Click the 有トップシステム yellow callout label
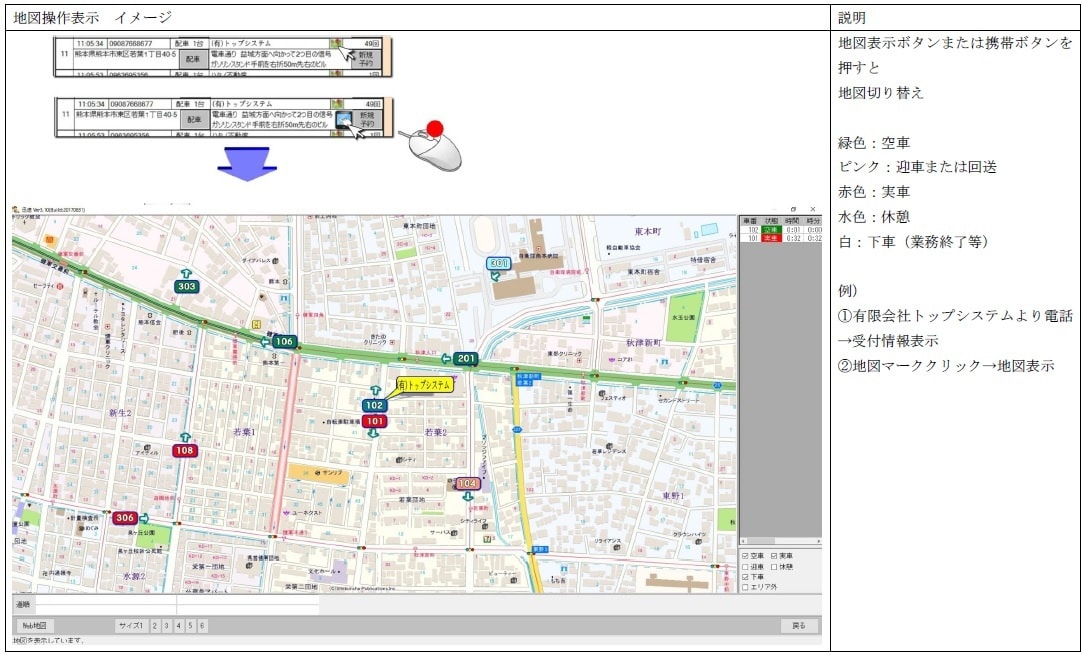Screen dimensions: 1084x657 424,384
